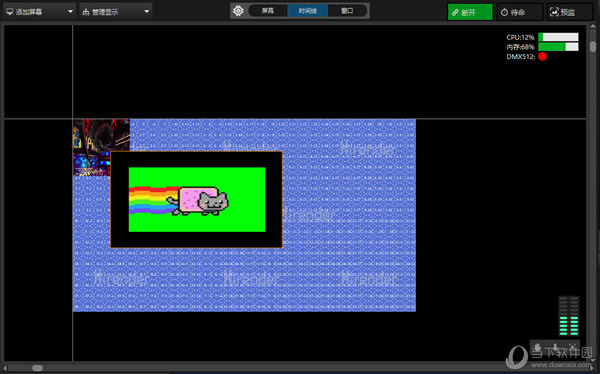The image size is (600, 374).
Task: Click the monitor icon beside 添加屏幕
Action: click(x=10, y=12)
